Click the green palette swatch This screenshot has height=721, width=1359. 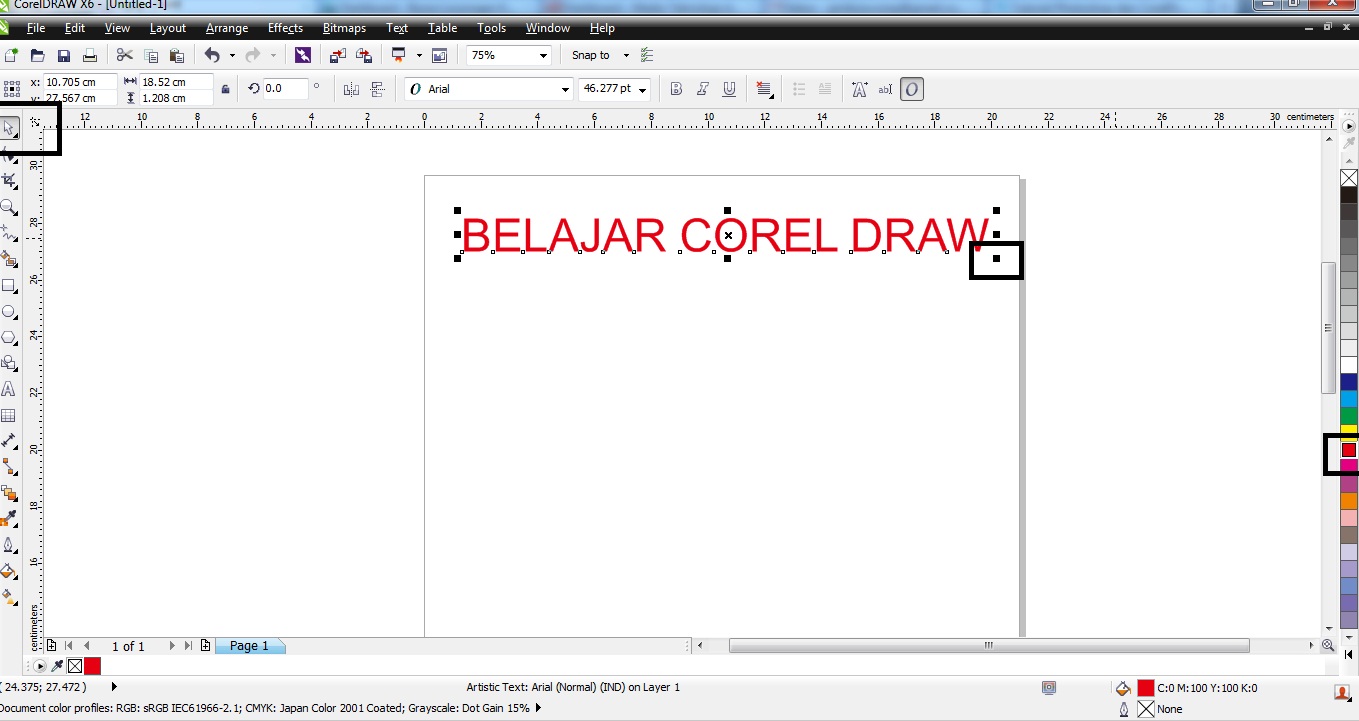click(x=1349, y=415)
